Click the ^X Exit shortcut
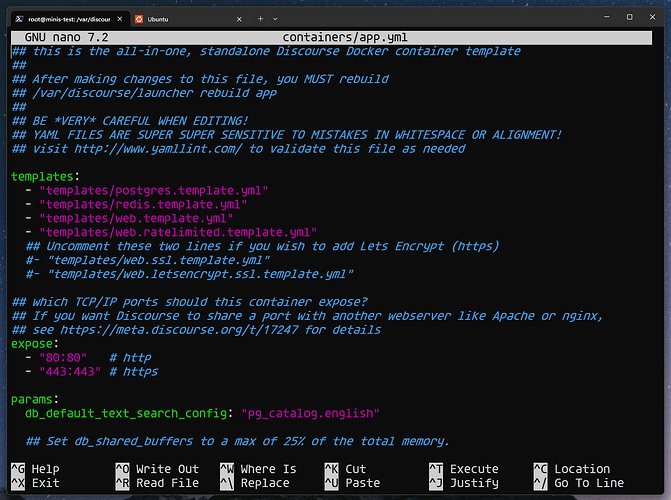 (x=35, y=483)
